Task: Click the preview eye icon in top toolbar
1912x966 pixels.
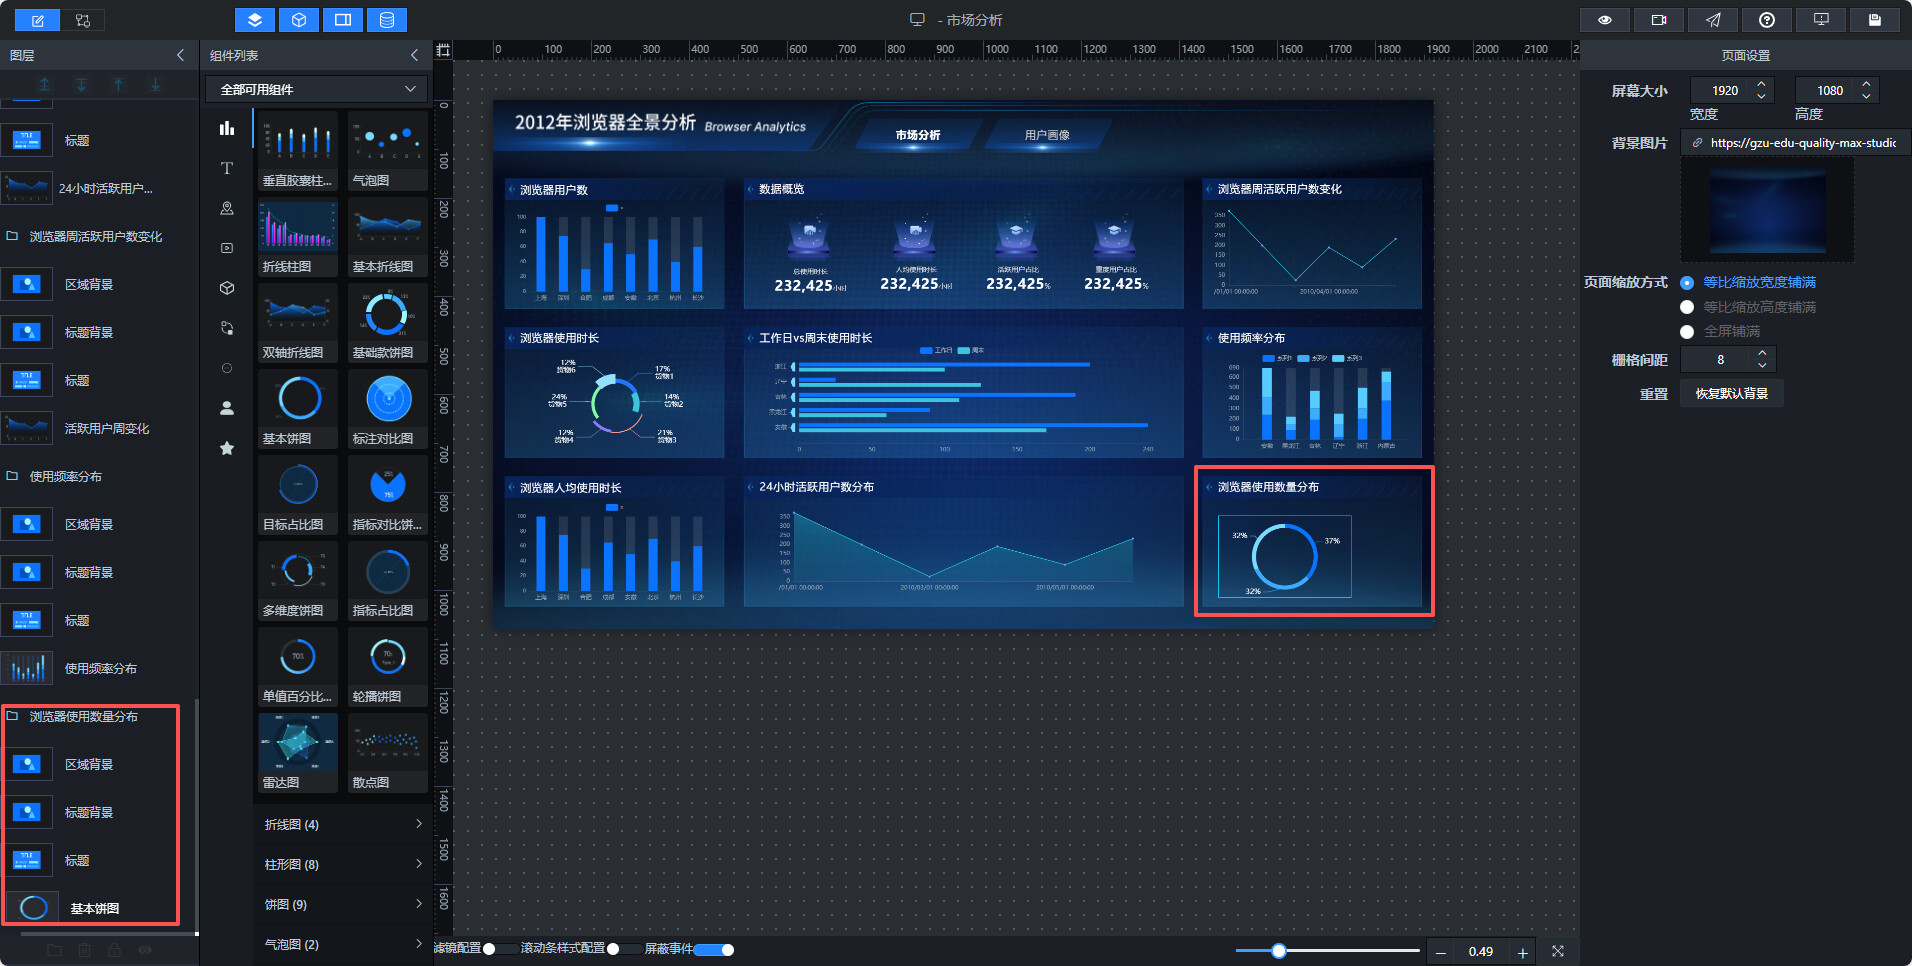Action: pyautogui.click(x=1605, y=20)
